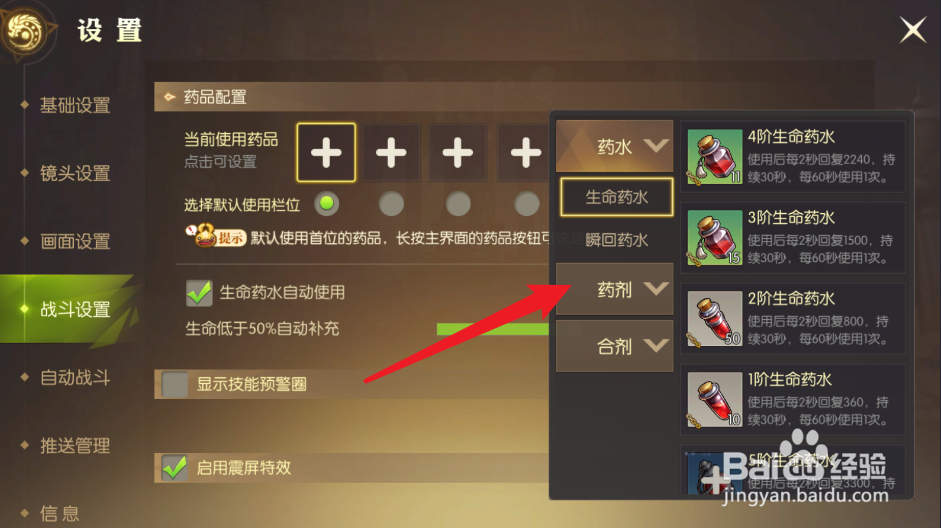Screen dimensions: 941x528
Task: Select second default slot radio button
Action: coord(391,203)
